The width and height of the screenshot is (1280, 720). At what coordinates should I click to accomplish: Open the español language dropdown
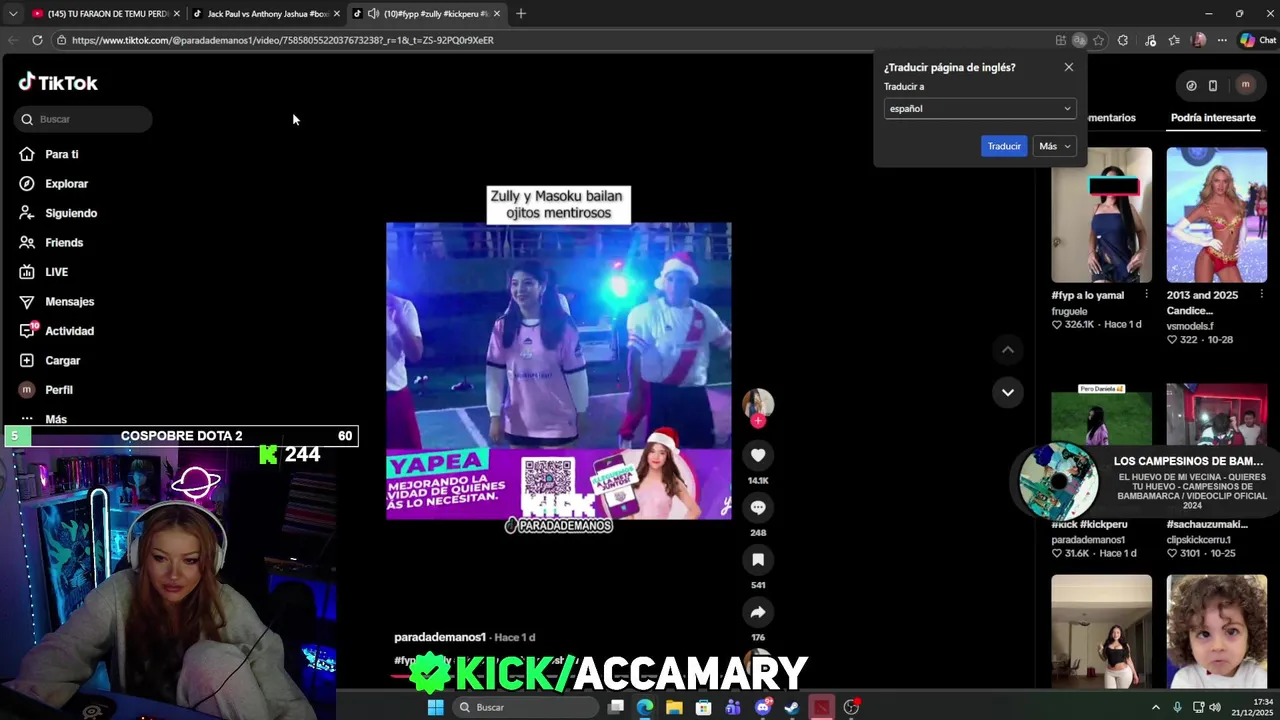[x=980, y=108]
